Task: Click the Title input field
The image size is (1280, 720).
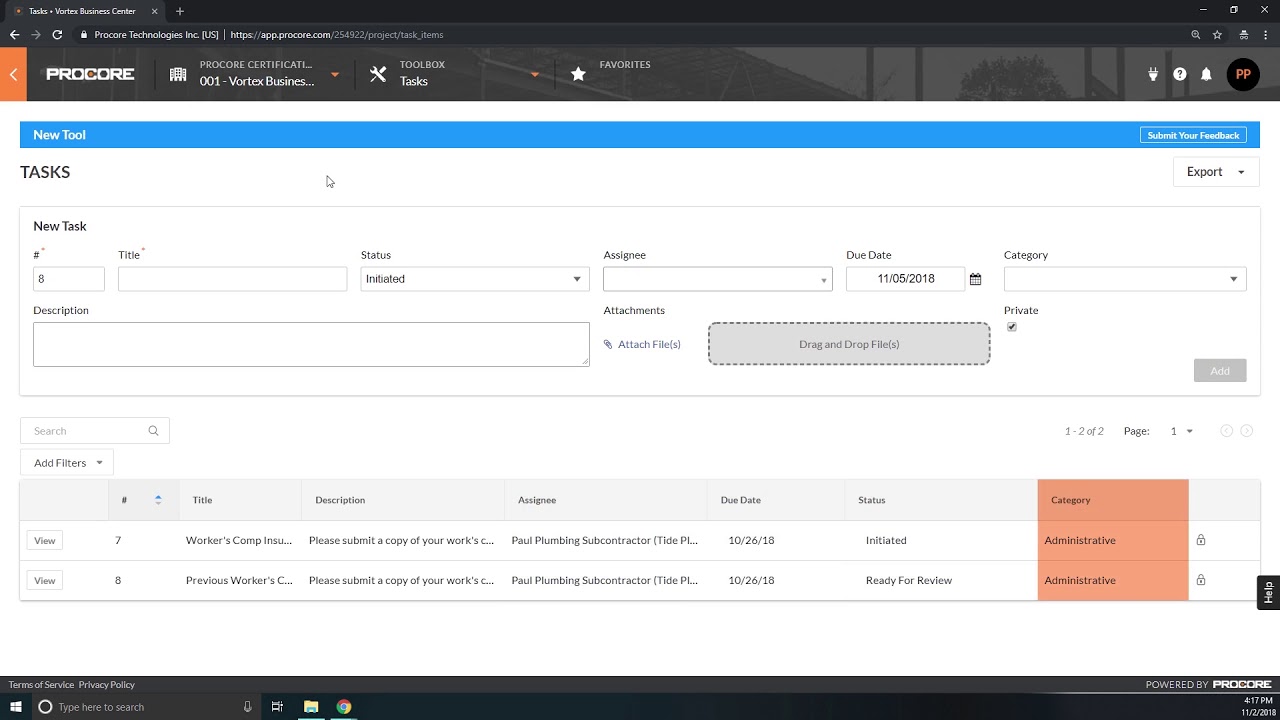Action: (x=232, y=279)
